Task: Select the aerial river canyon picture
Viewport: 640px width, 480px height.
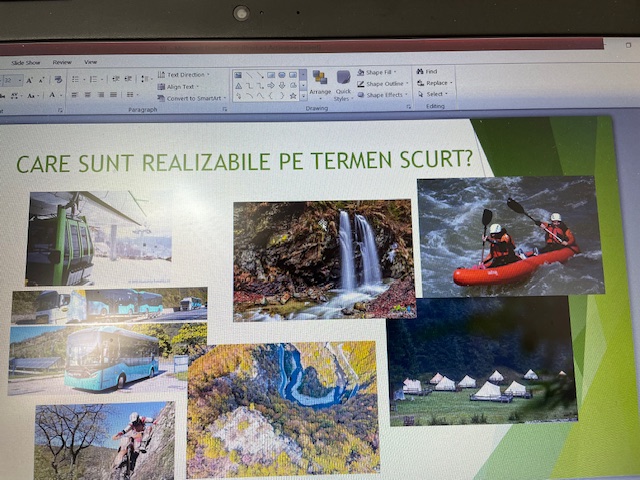Action: tap(283, 409)
